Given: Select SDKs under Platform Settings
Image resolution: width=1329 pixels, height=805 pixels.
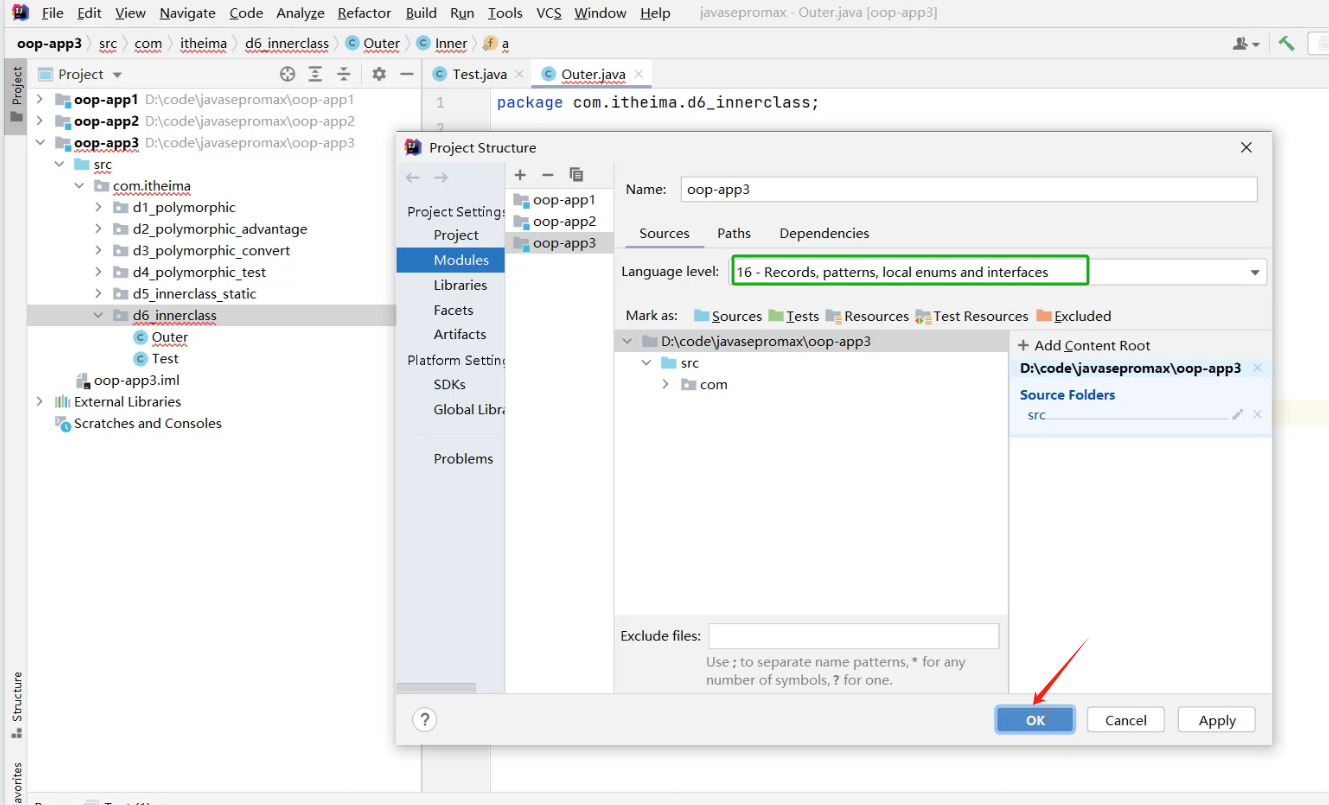Looking at the screenshot, I should tap(451, 384).
